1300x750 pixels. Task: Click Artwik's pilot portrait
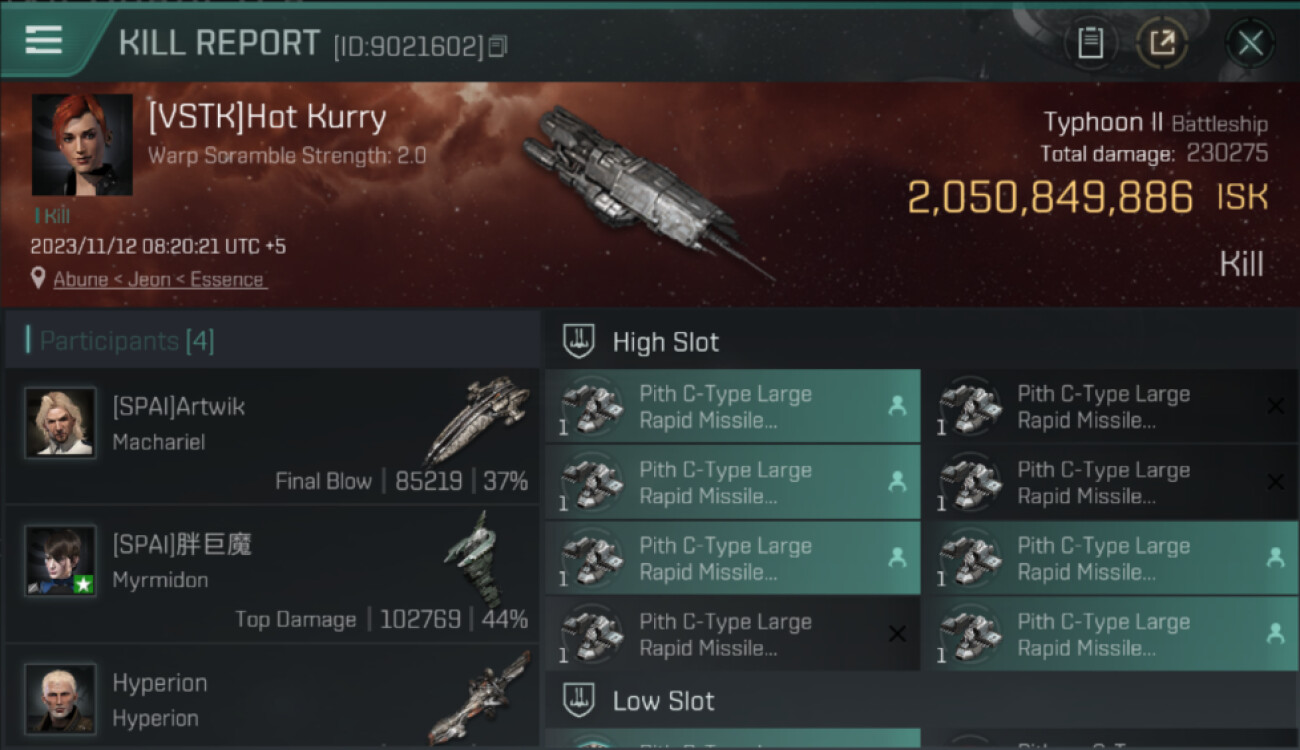point(61,423)
